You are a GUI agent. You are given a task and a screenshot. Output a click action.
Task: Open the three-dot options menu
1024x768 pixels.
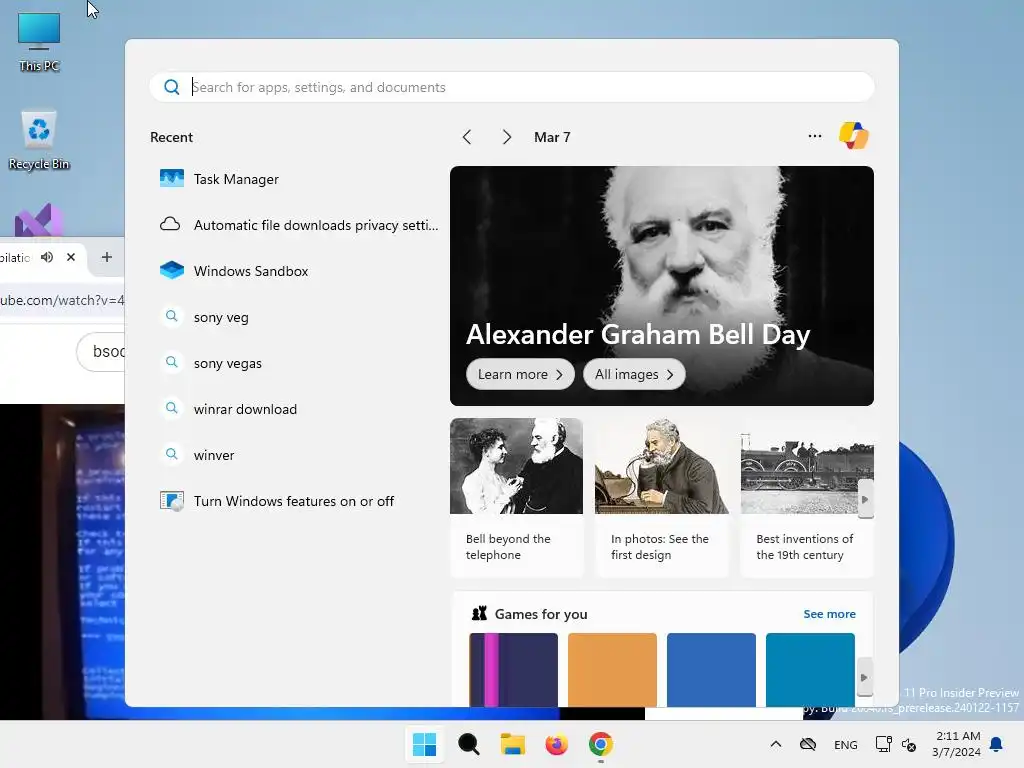814,136
